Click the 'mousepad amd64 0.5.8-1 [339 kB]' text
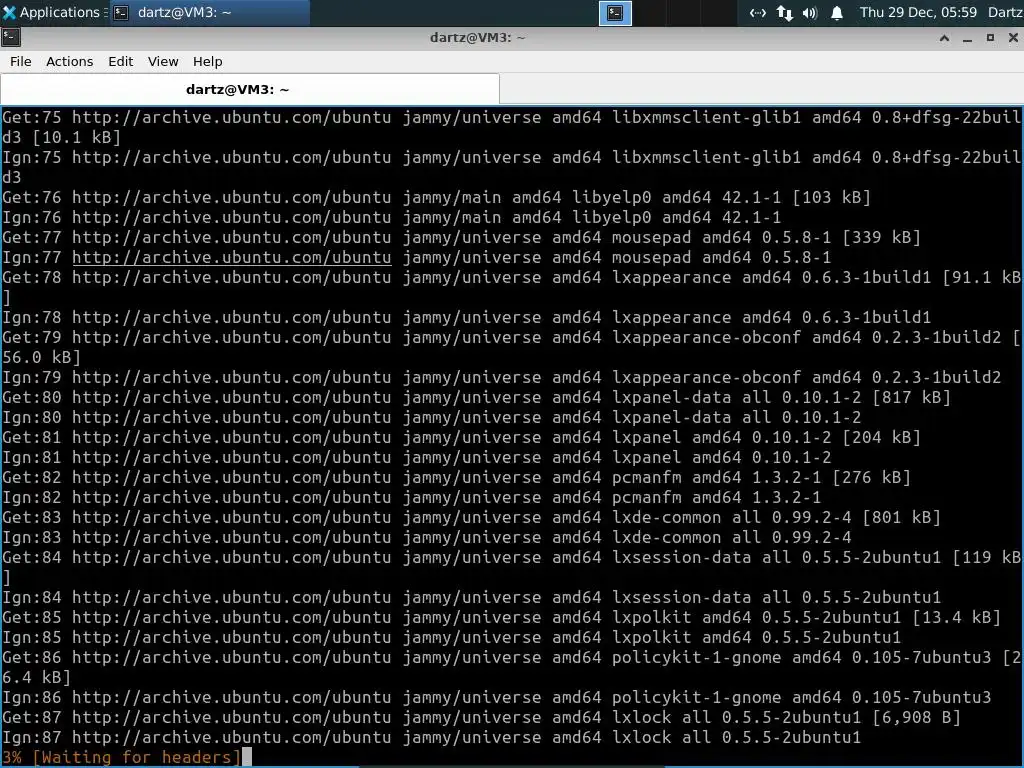 coord(766,237)
